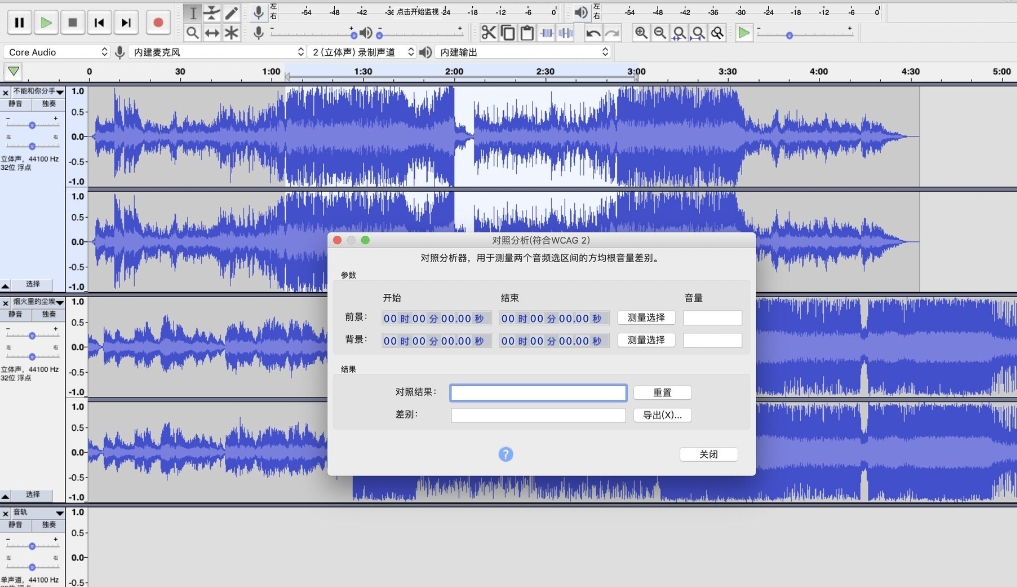Fit selection to window width
1017x587 pixels.
(679, 32)
